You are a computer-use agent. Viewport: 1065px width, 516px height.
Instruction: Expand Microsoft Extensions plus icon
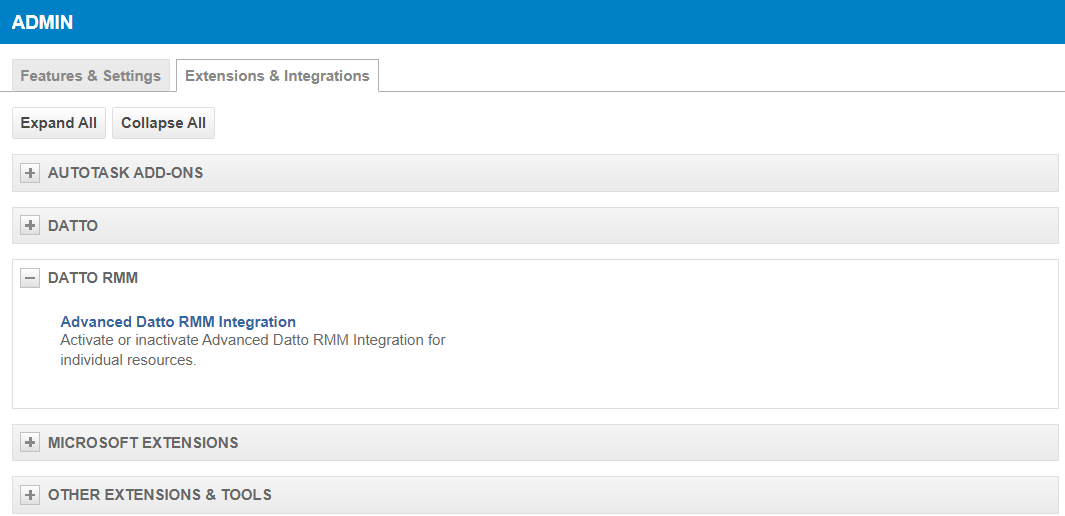(30, 443)
